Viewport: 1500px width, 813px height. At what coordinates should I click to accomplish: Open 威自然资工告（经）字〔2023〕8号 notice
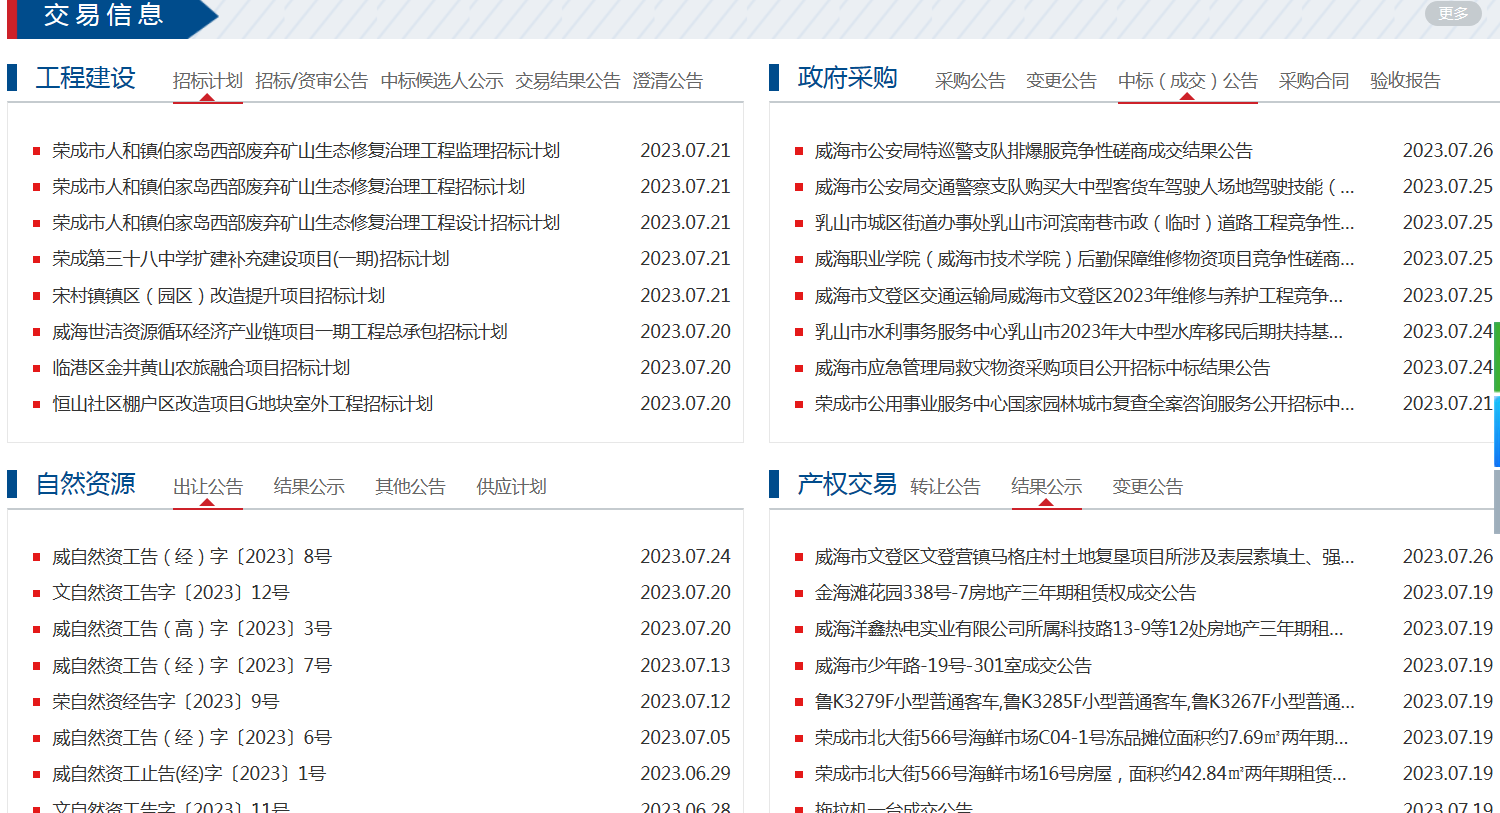point(192,557)
